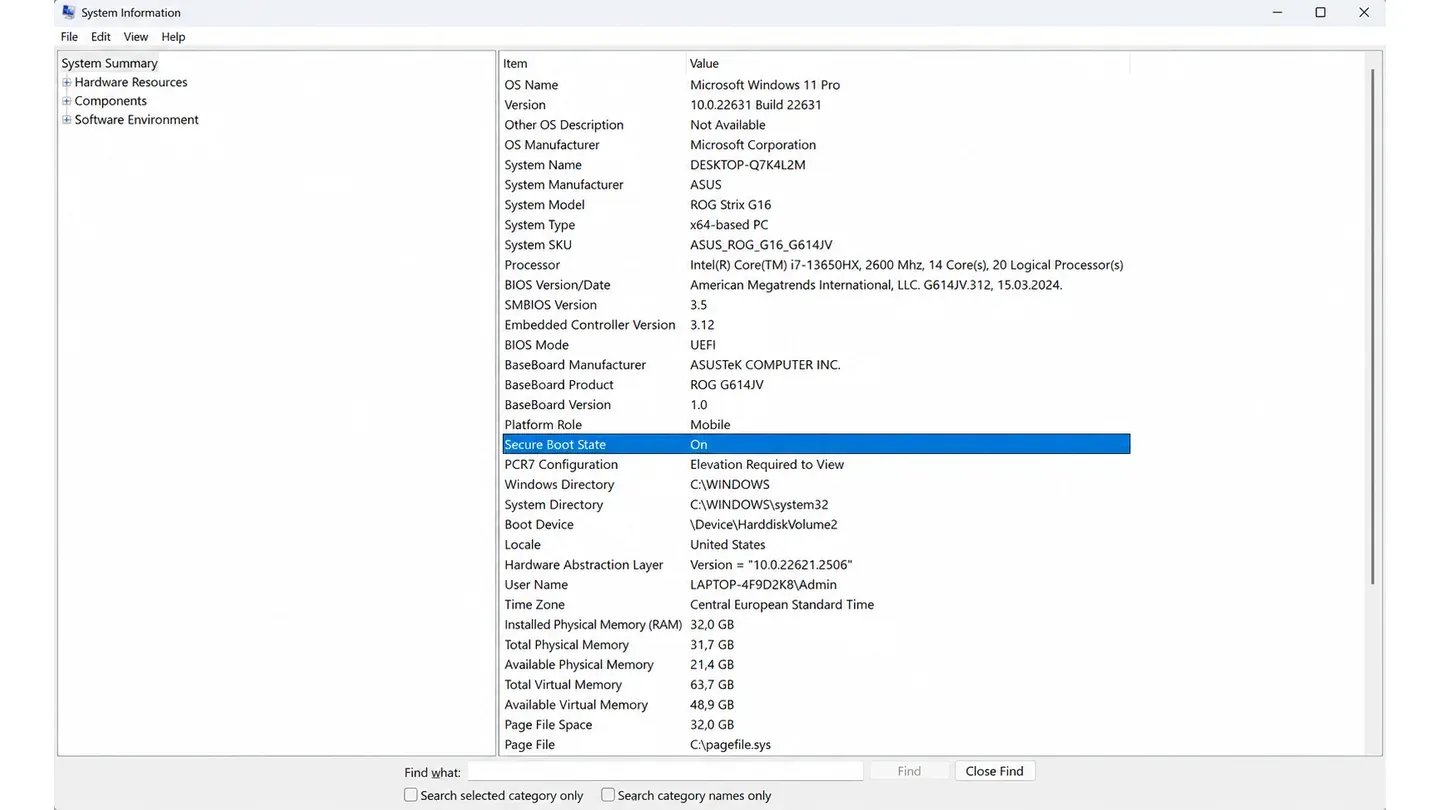Click the Item column header
This screenshot has height=810, width=1440.
coord(593,63)
